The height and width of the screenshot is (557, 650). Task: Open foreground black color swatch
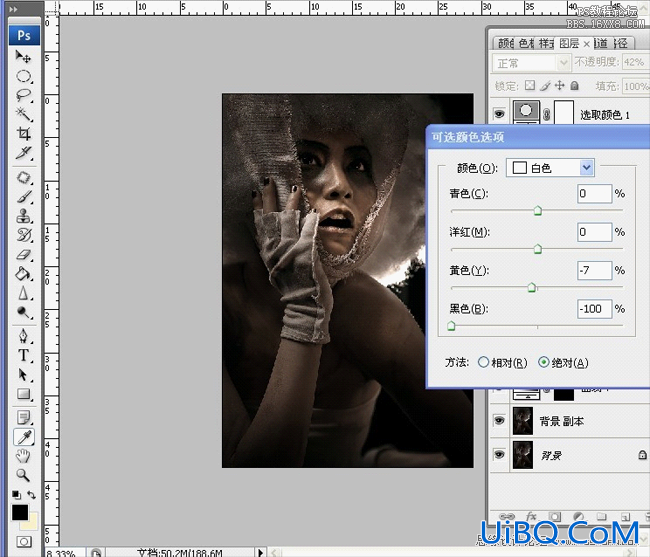(x=19, y=512)
